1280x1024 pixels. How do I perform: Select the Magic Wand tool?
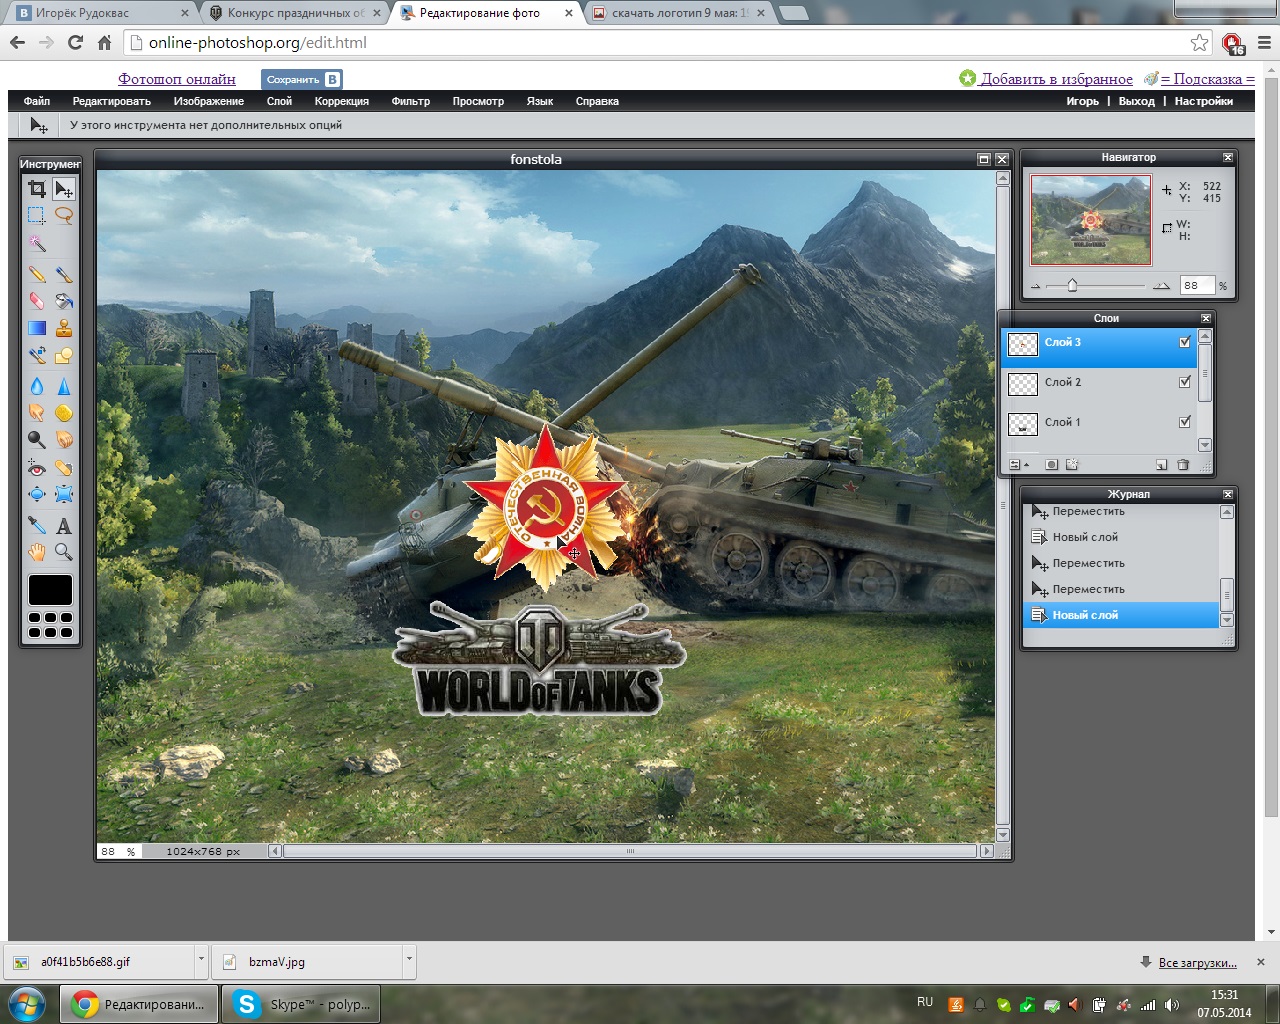pyautogui.click(x=37, y=243)
